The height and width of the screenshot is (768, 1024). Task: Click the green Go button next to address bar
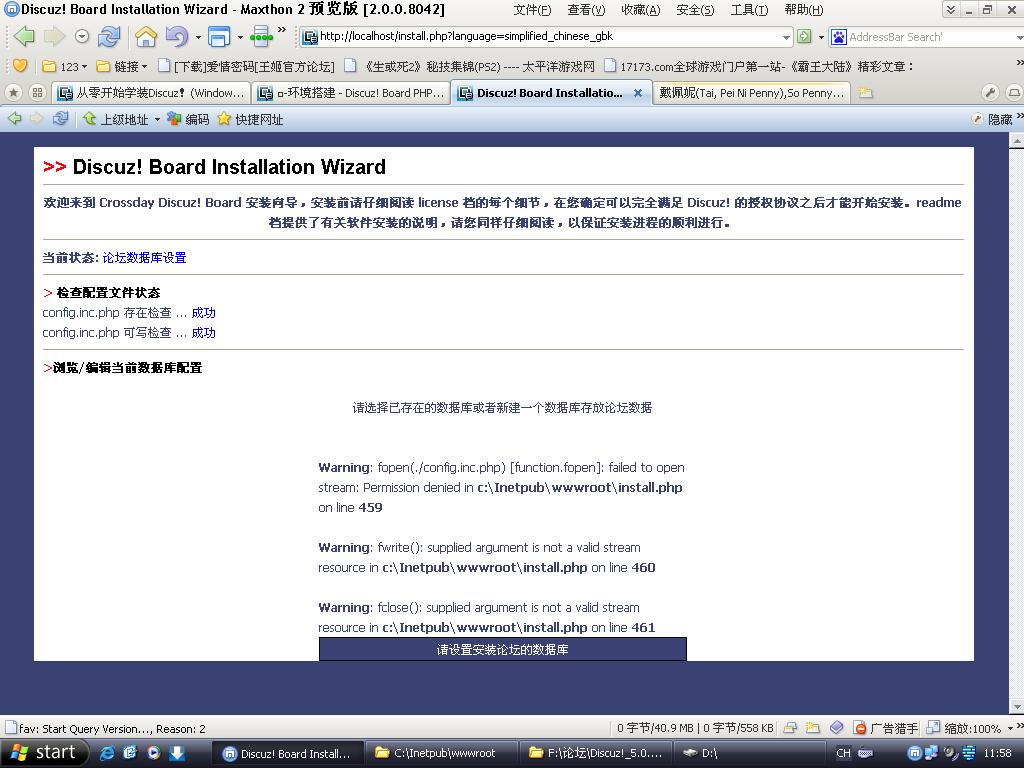pos(805,37)
